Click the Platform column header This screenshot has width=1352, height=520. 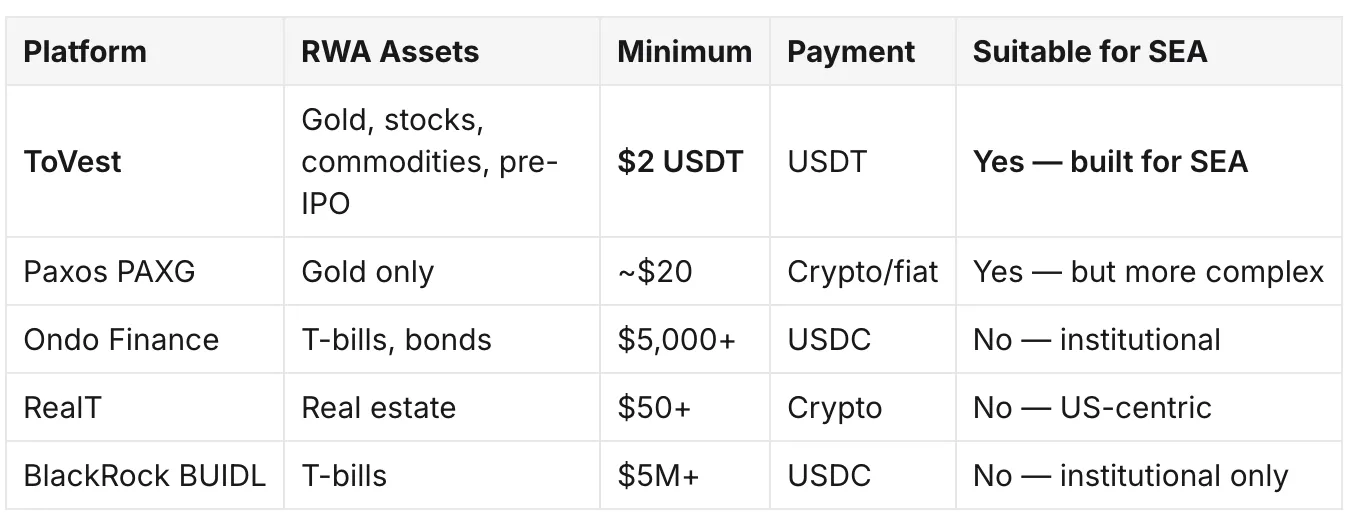click(x=85, y=51)
